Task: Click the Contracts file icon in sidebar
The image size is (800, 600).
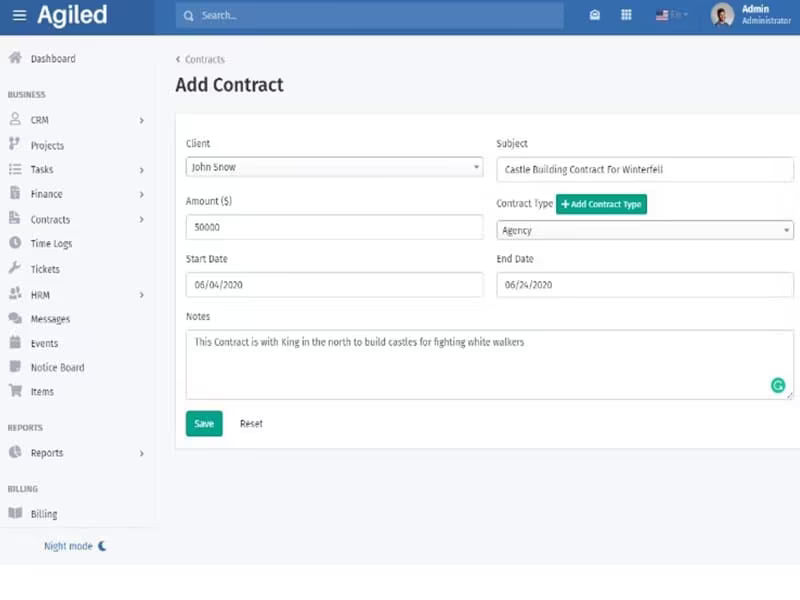Action: [14, 218]
